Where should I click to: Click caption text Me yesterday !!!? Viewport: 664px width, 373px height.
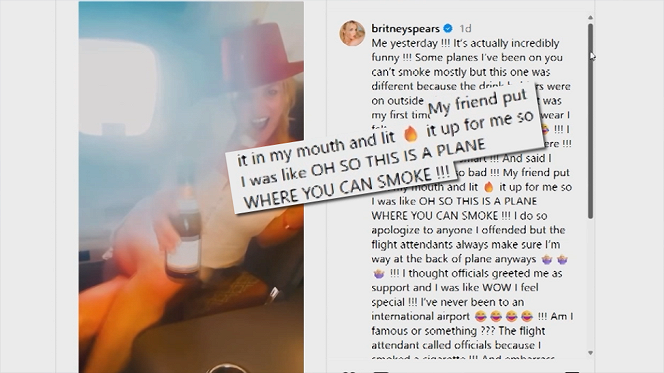point(411,43)
